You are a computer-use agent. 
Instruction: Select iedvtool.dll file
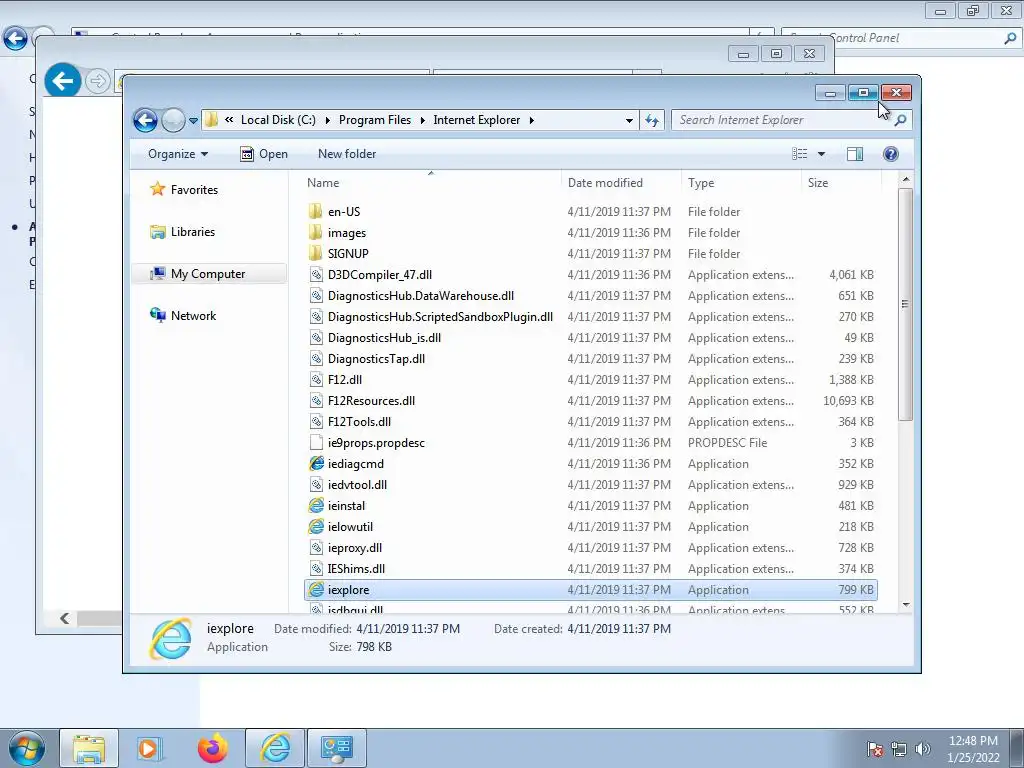click(357, 485)
